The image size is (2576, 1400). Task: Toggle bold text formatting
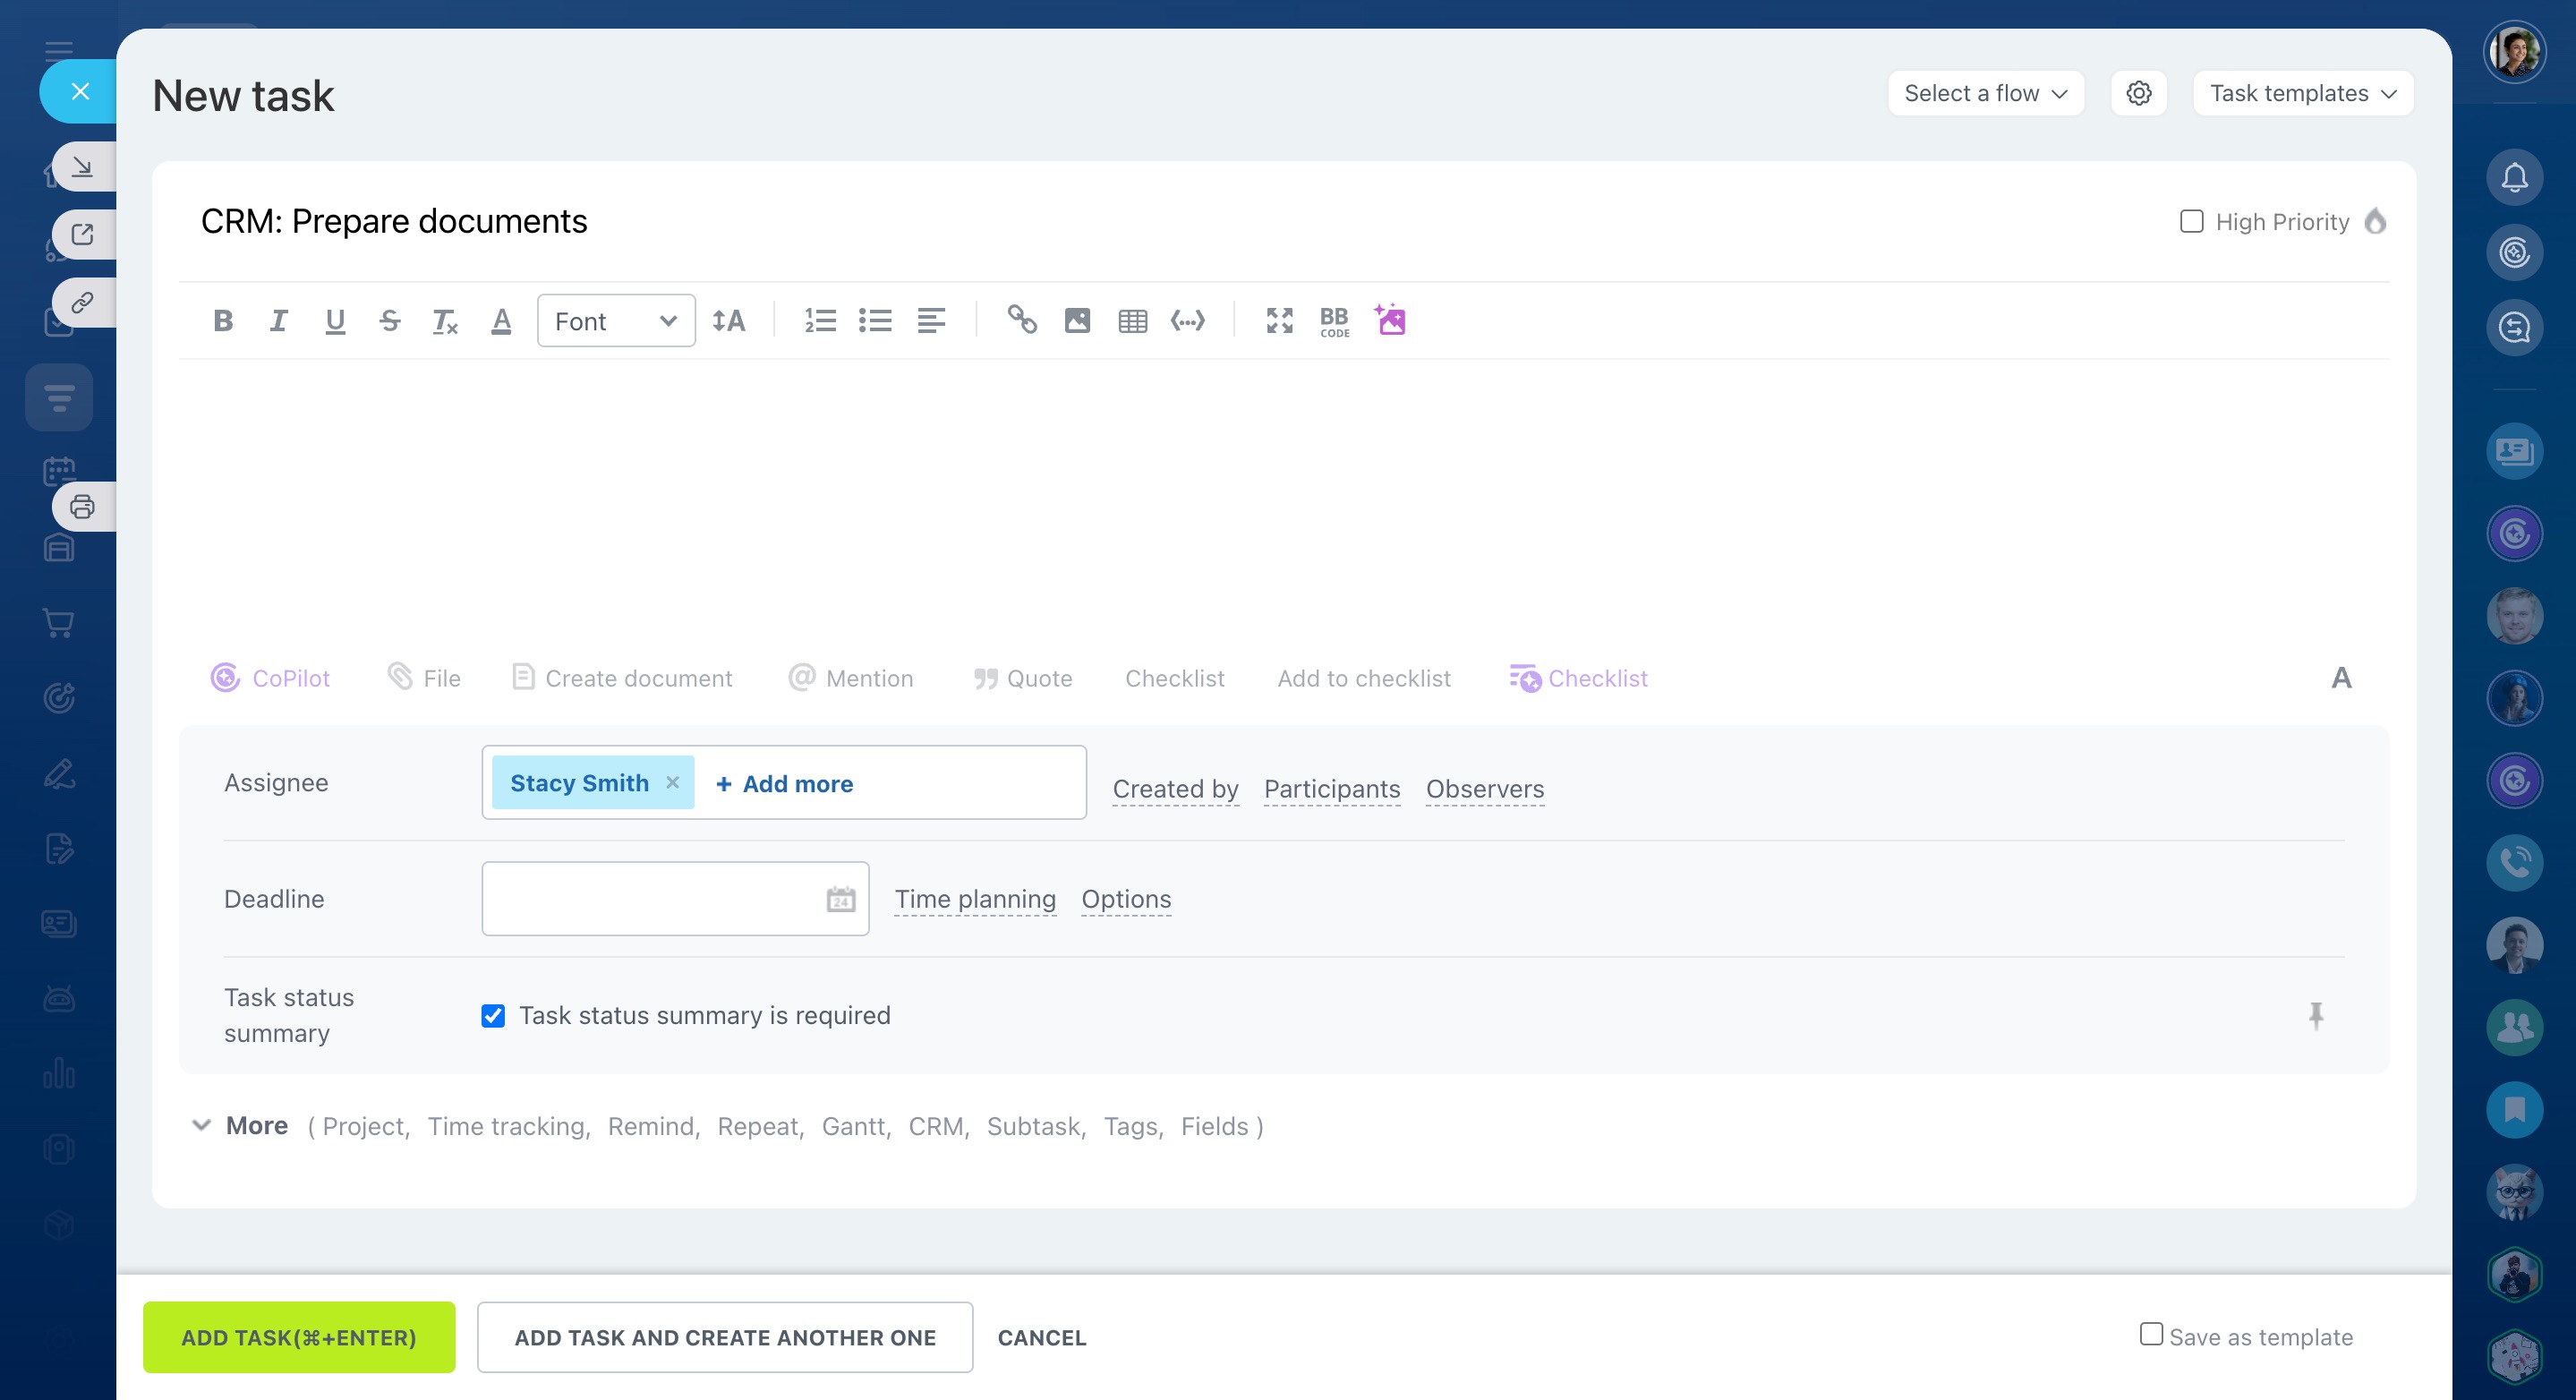(223, 321)
